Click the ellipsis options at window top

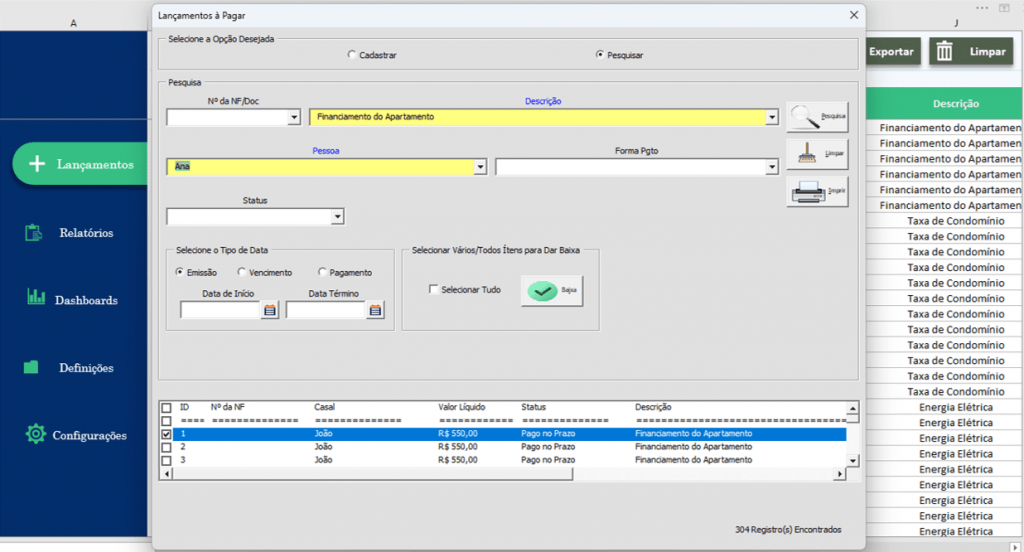[x=982, y=8]
